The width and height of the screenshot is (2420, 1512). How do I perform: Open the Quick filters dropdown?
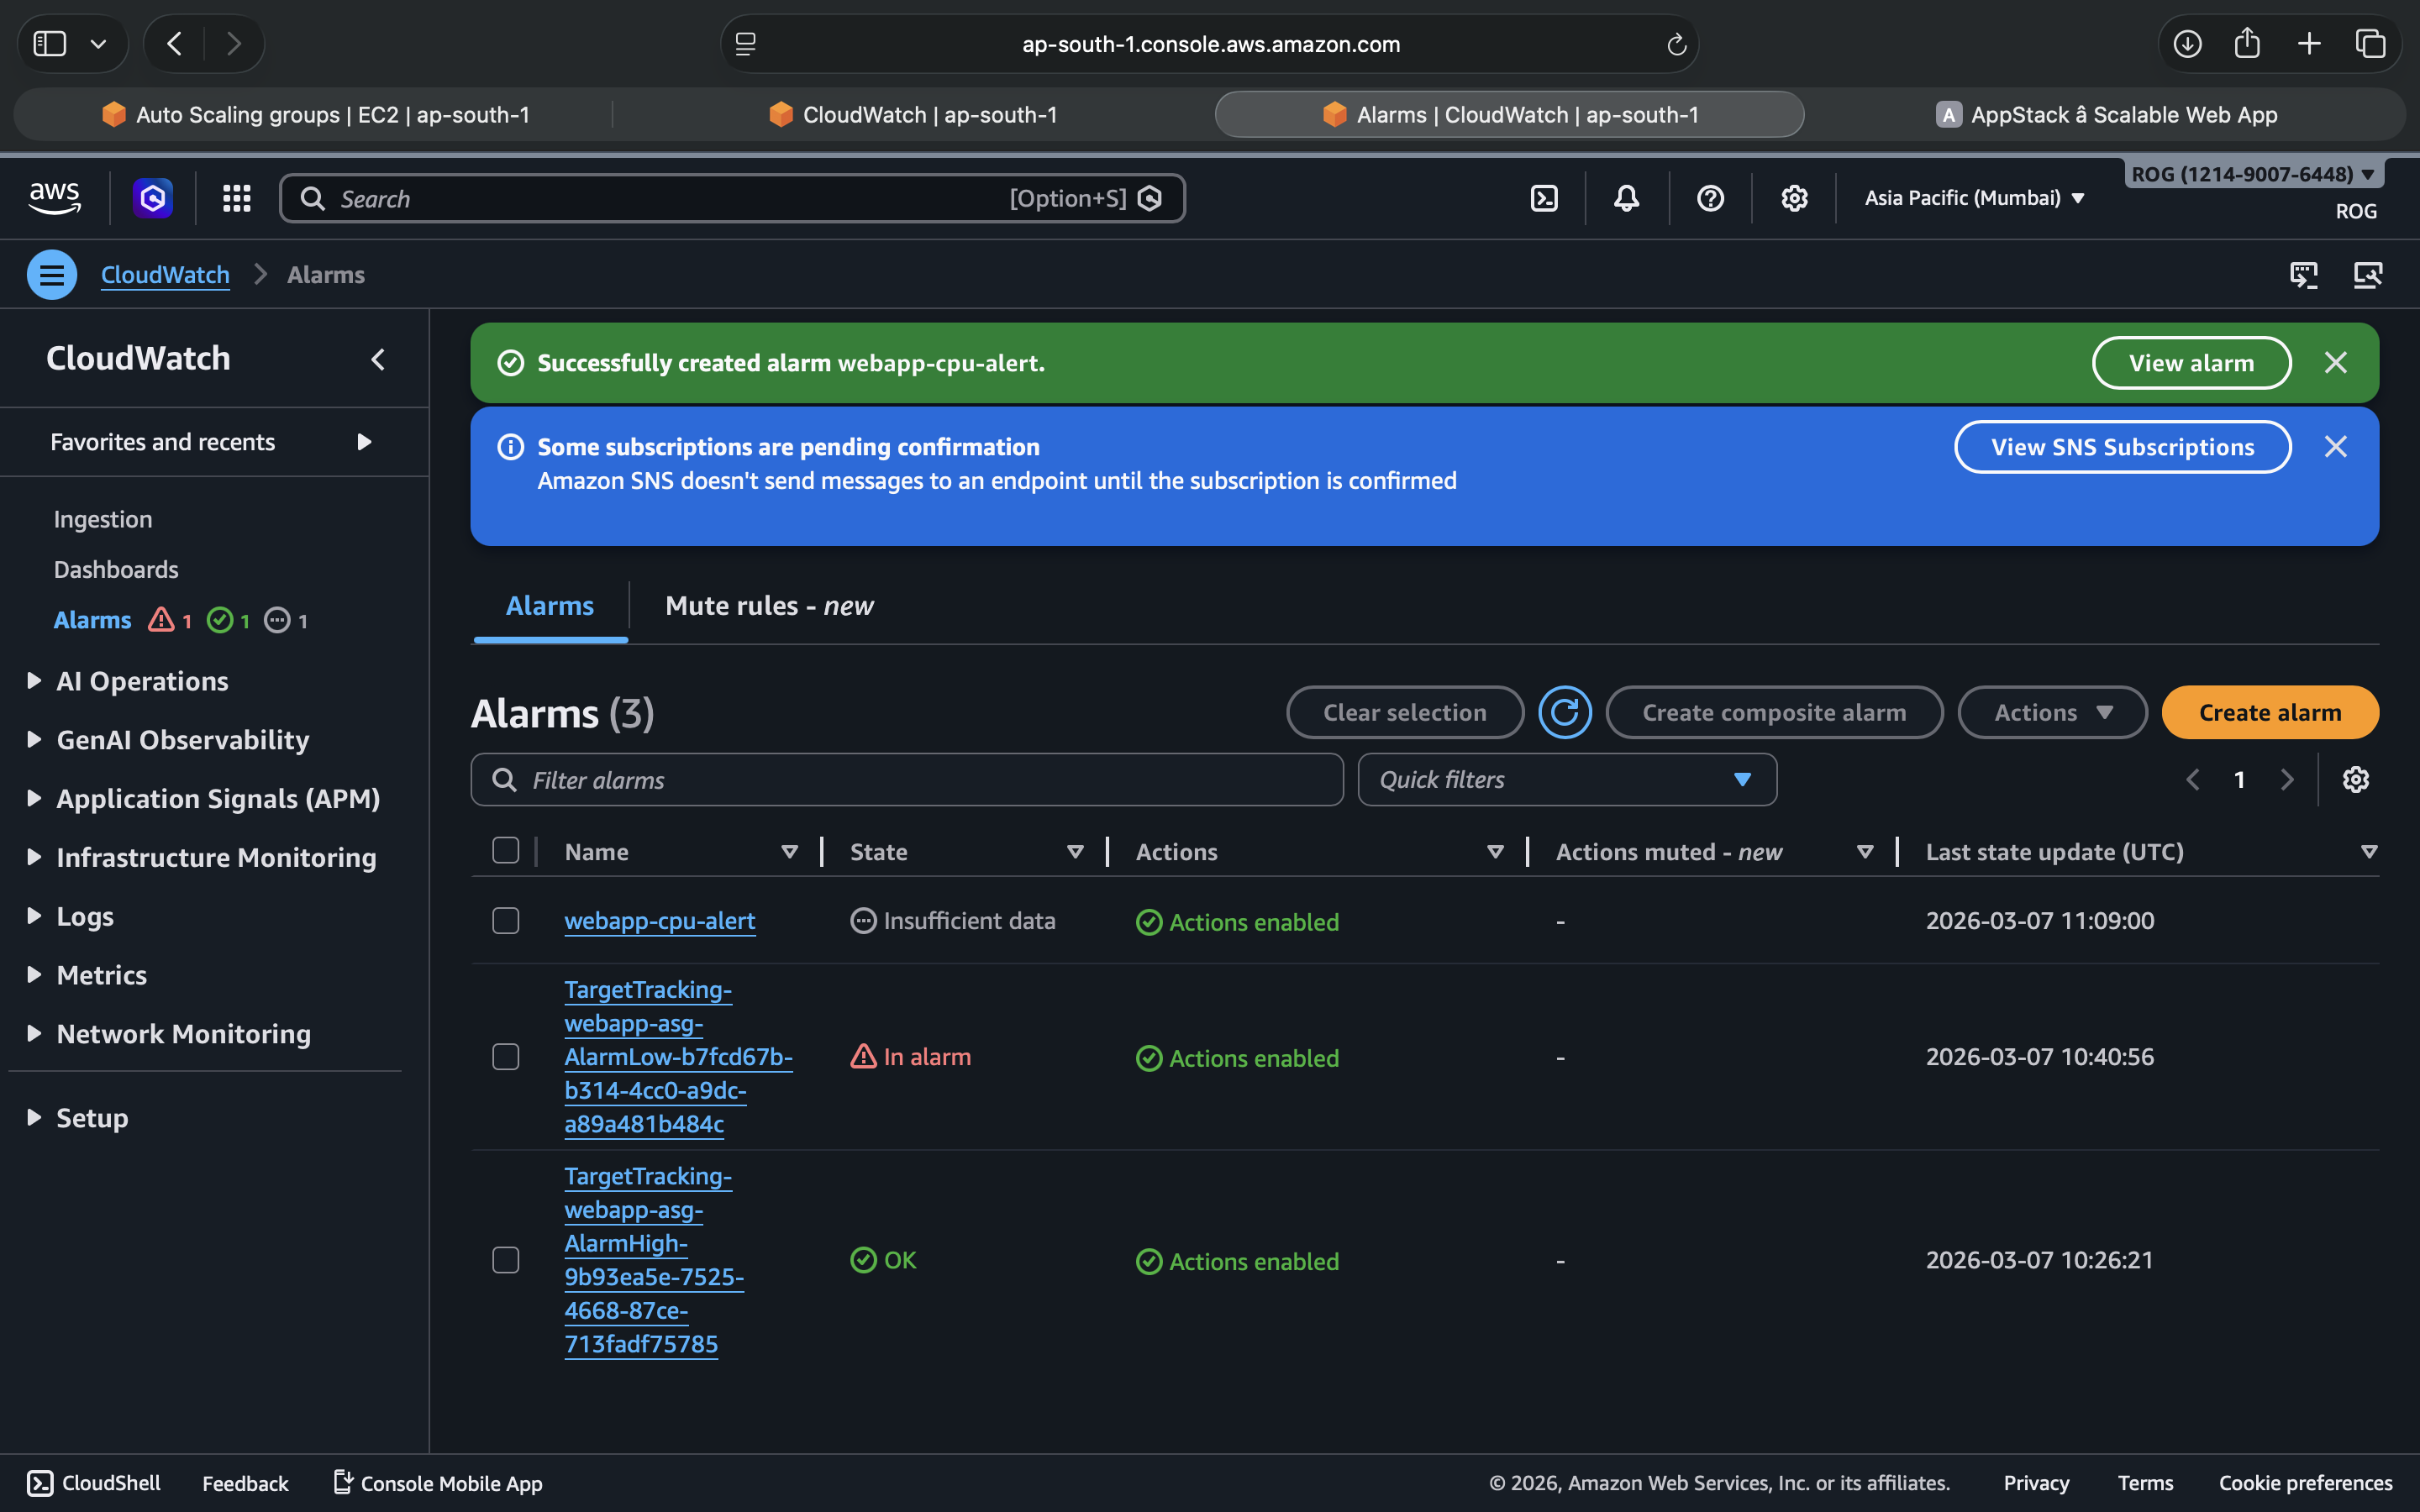(1566, 779)
